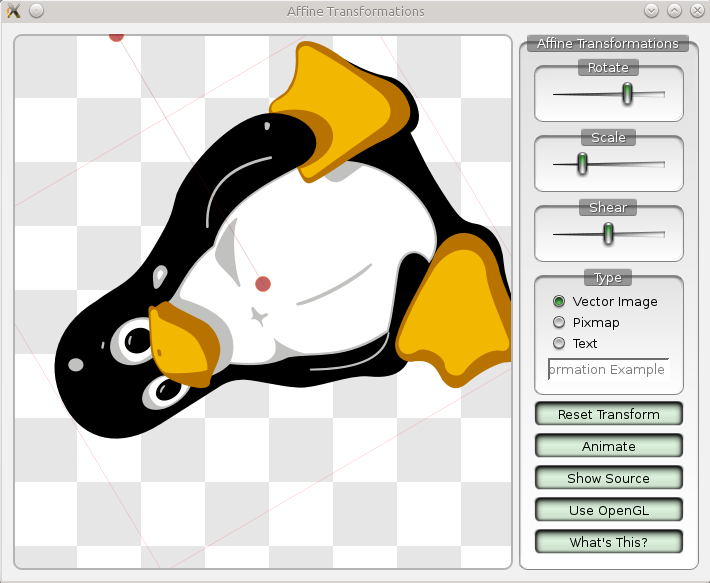Switch the type to Text
Image resolution: width=710 pixels, height=583 pixels.
point(559,343)
